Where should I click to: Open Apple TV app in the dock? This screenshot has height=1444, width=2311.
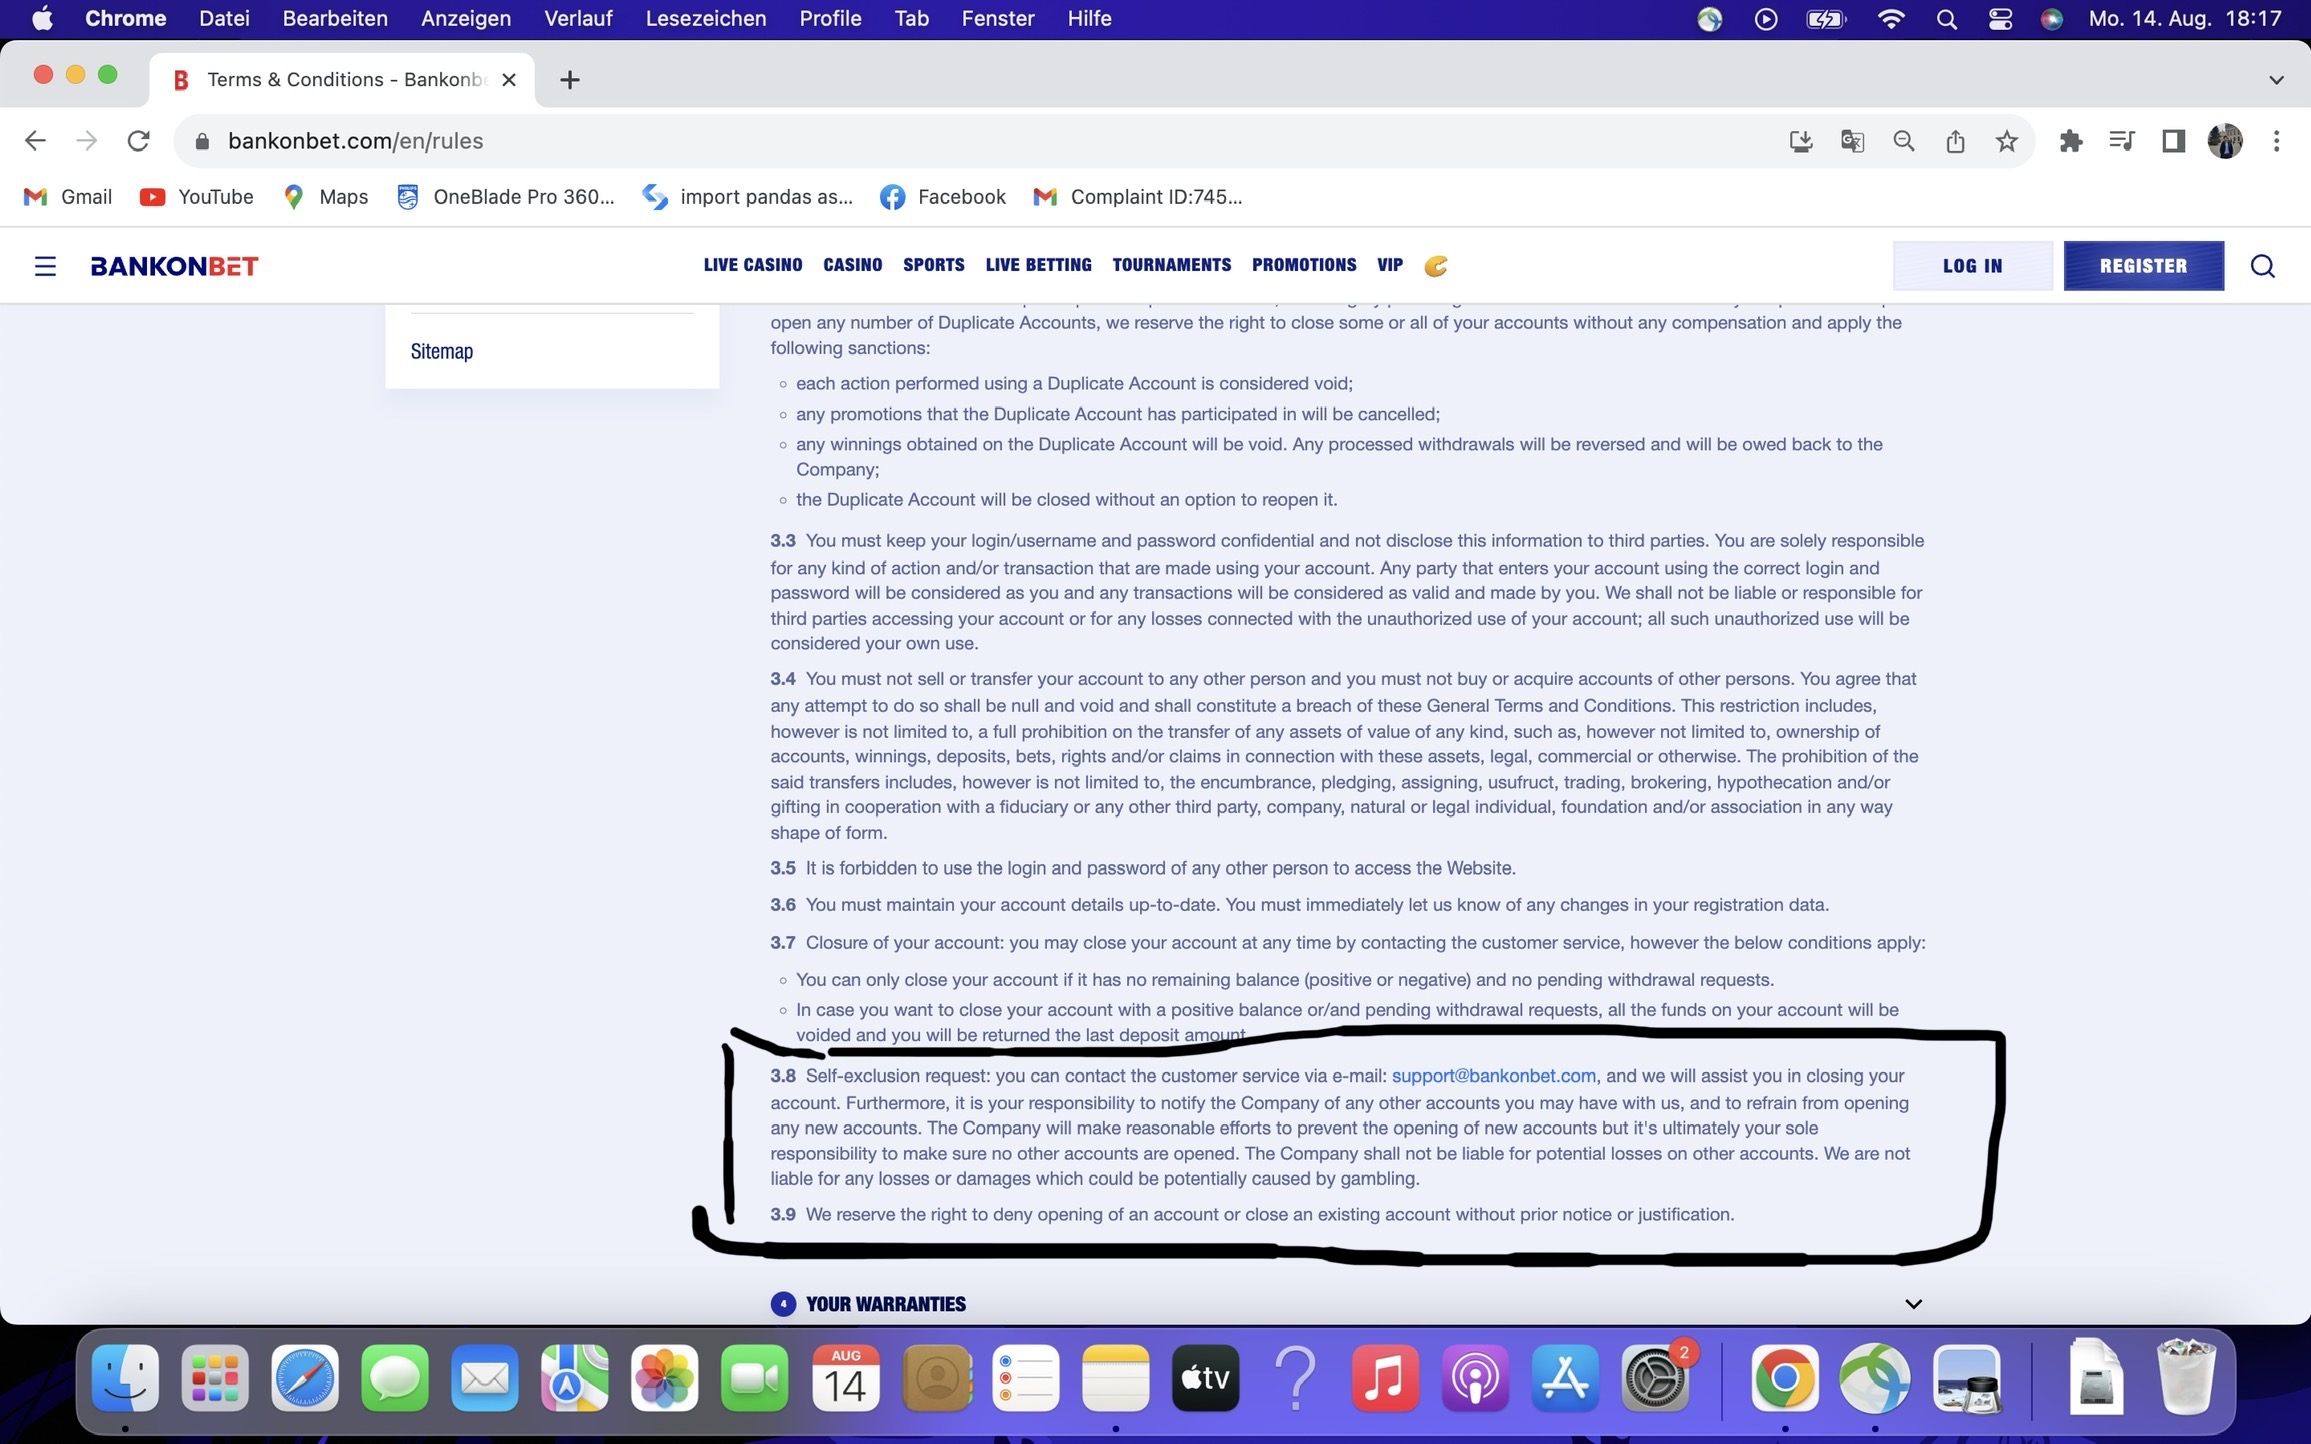1205,1378
